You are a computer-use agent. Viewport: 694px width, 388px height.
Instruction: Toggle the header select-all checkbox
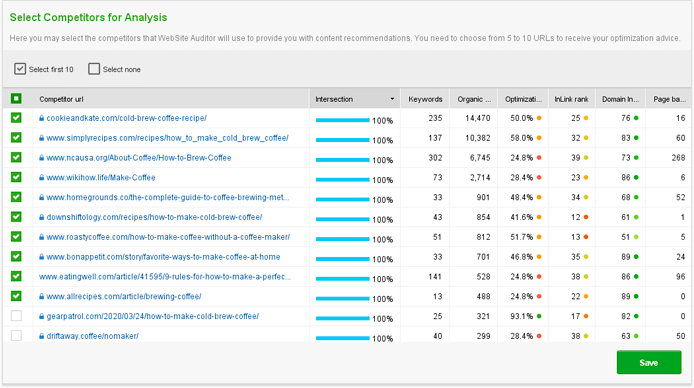pyautogui.click(x=16, y=99)
